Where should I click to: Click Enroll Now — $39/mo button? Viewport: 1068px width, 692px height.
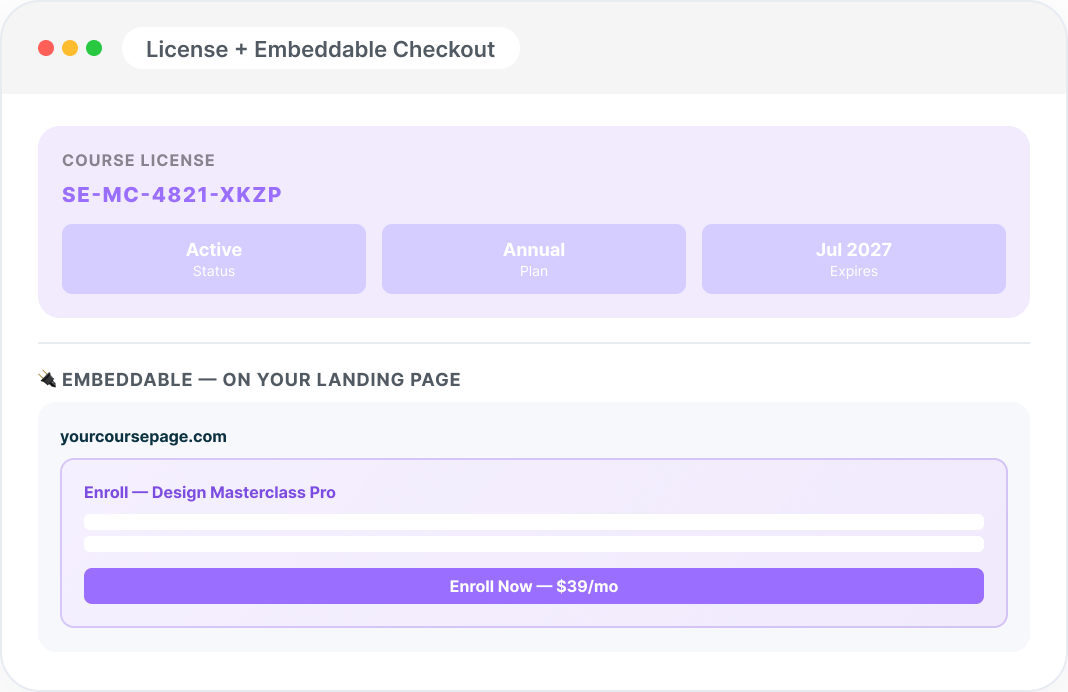(x=534, y=586)
